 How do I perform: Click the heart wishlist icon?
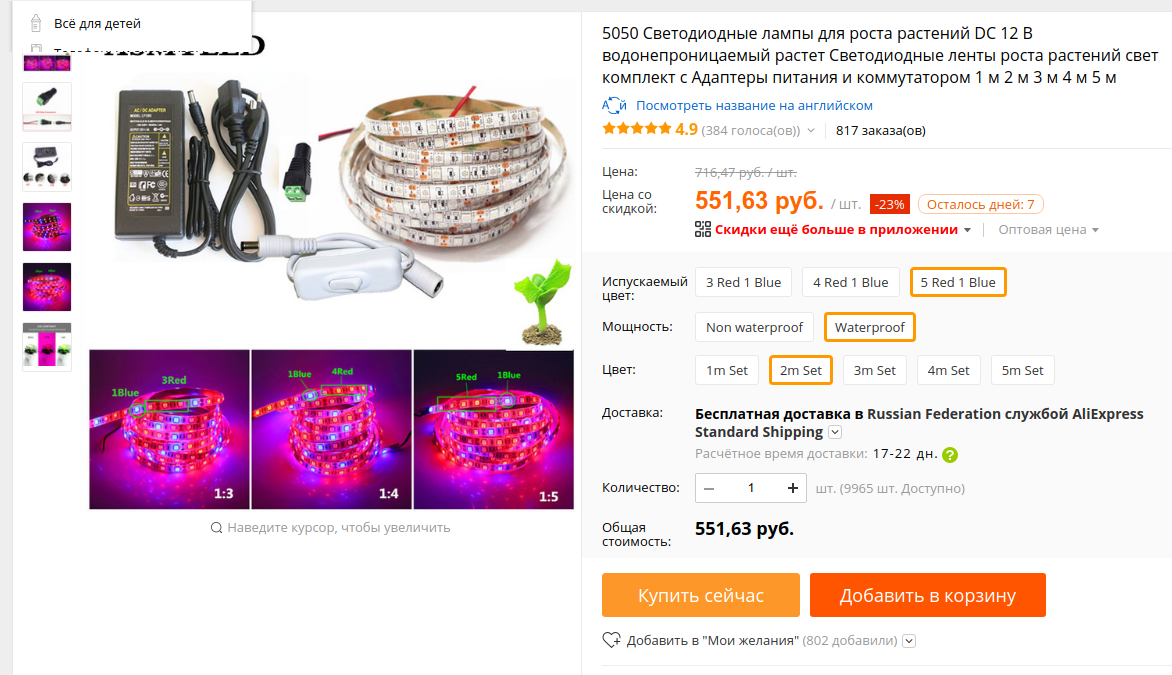coord(611,640)
